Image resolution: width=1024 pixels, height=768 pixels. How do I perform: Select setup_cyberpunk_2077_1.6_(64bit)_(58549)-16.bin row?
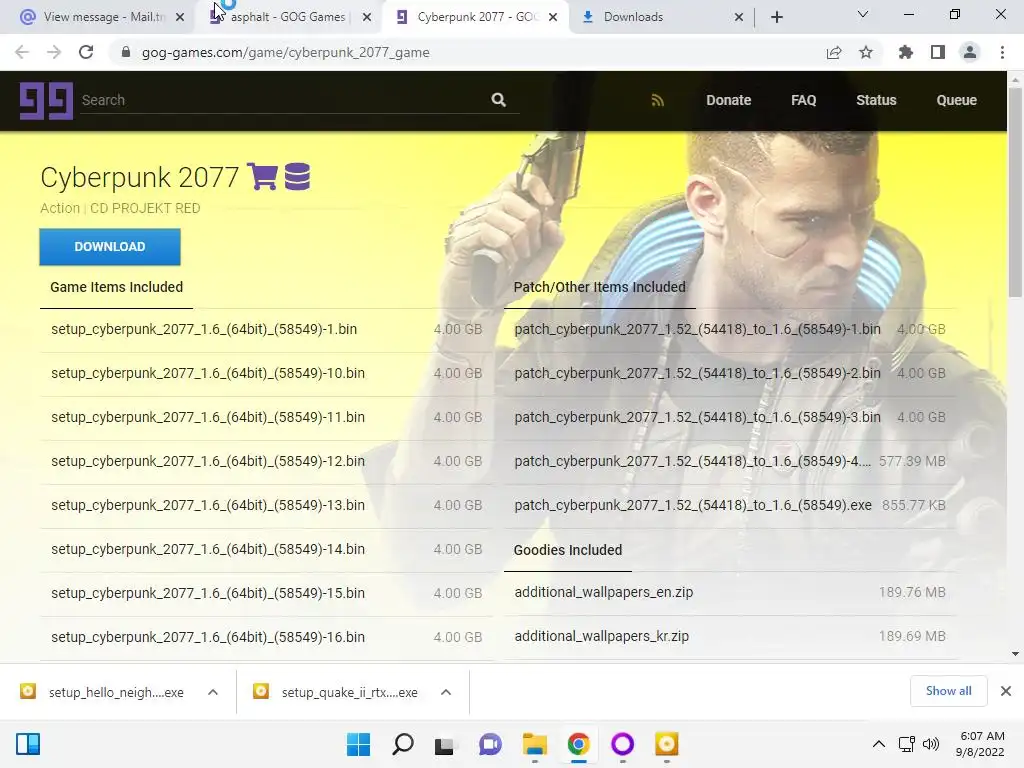(266, 637)
